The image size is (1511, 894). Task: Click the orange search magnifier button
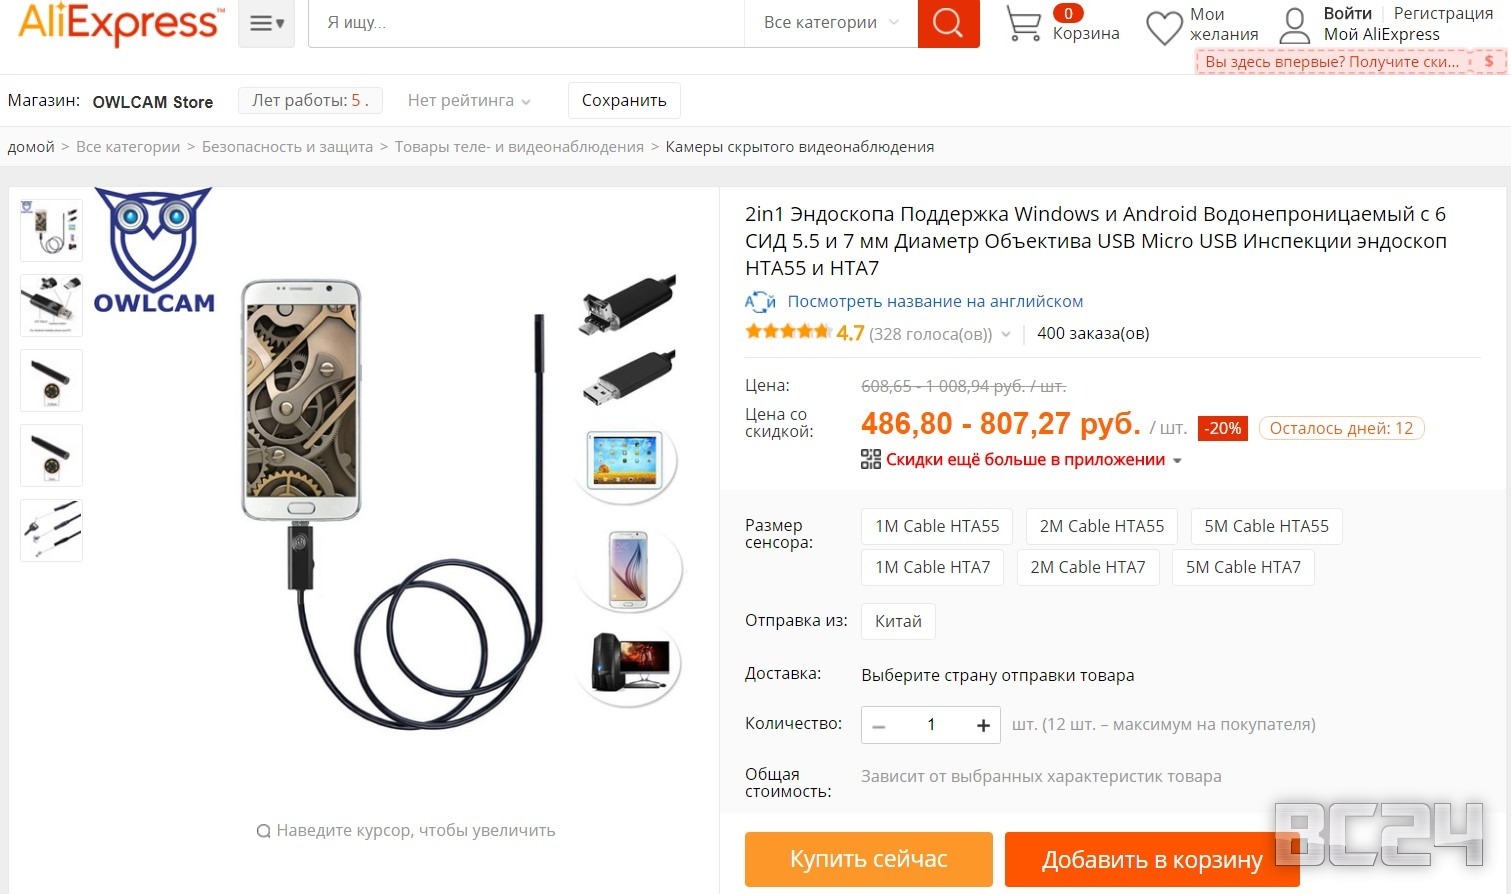[x=948, y=23]
